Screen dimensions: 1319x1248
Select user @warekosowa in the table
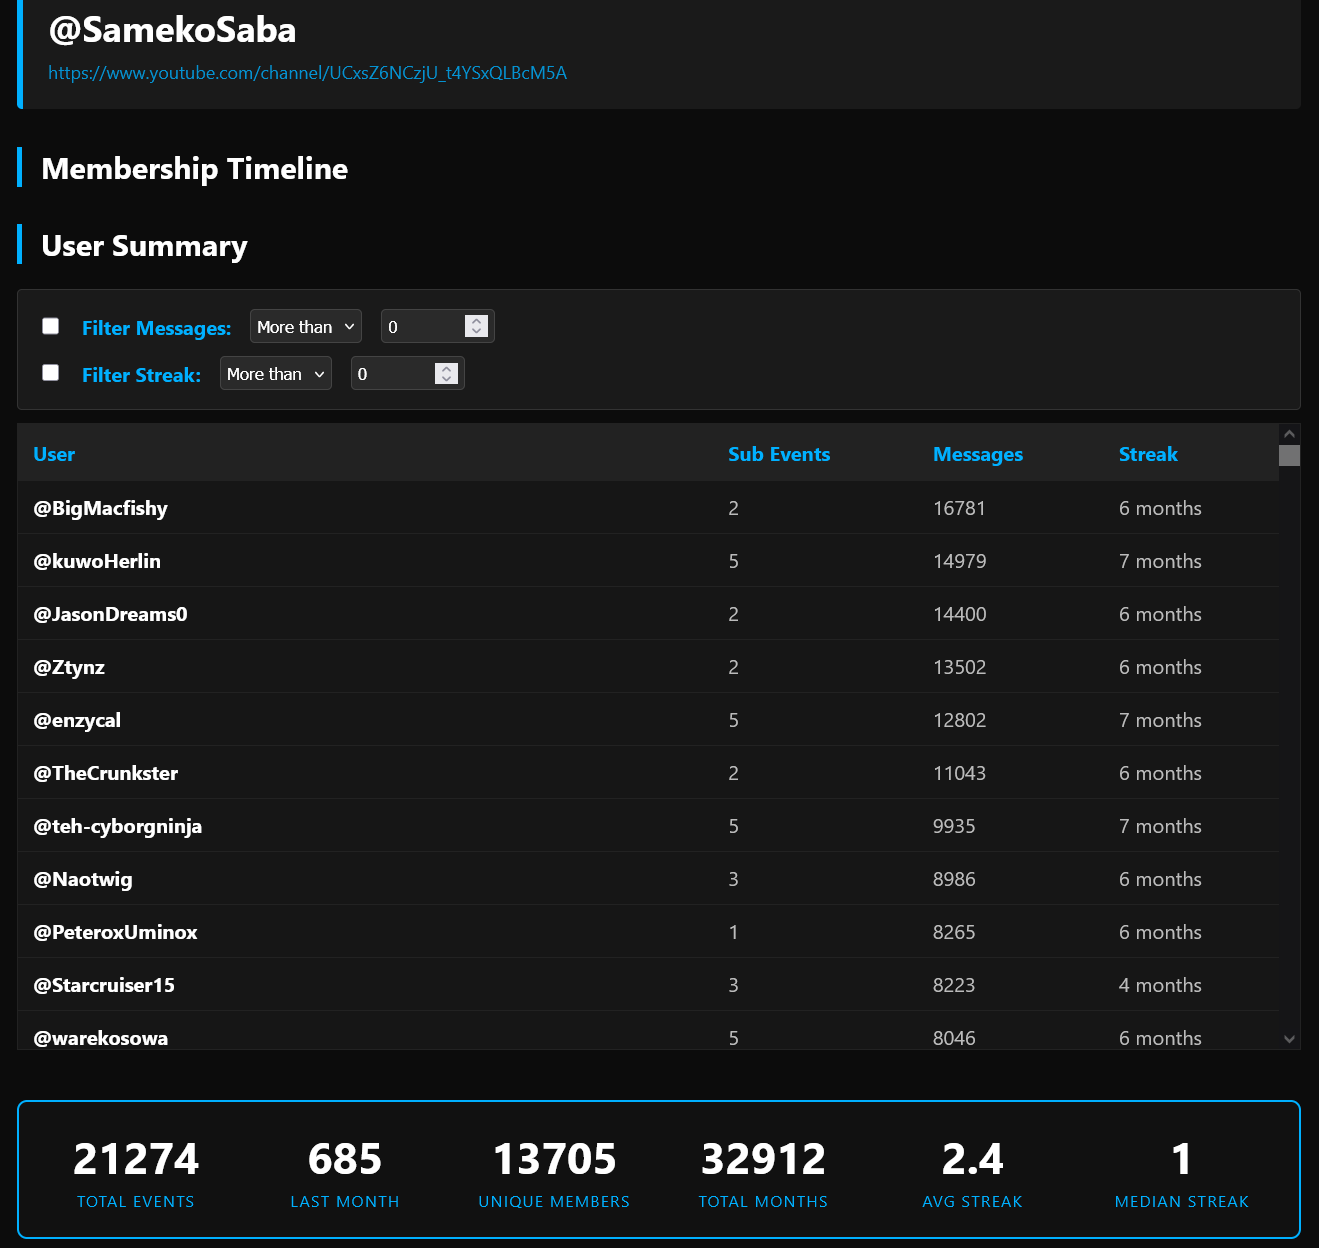pos(101,1038)
